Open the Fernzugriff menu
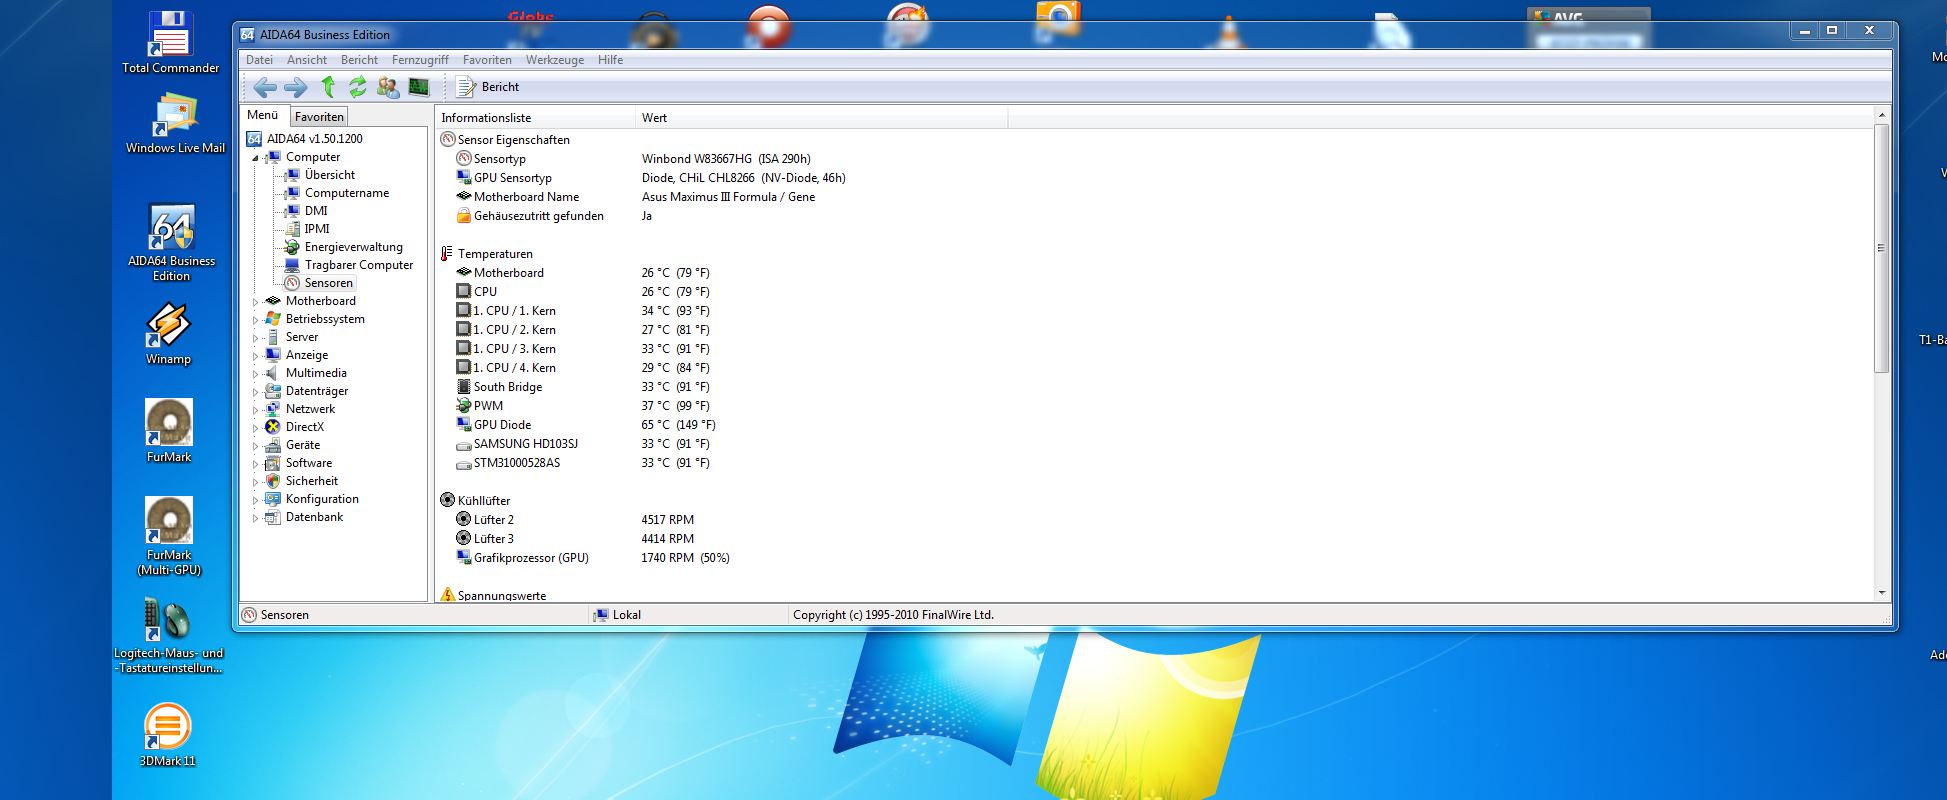Screen dimensions: 1947x800 coord(420,60)
